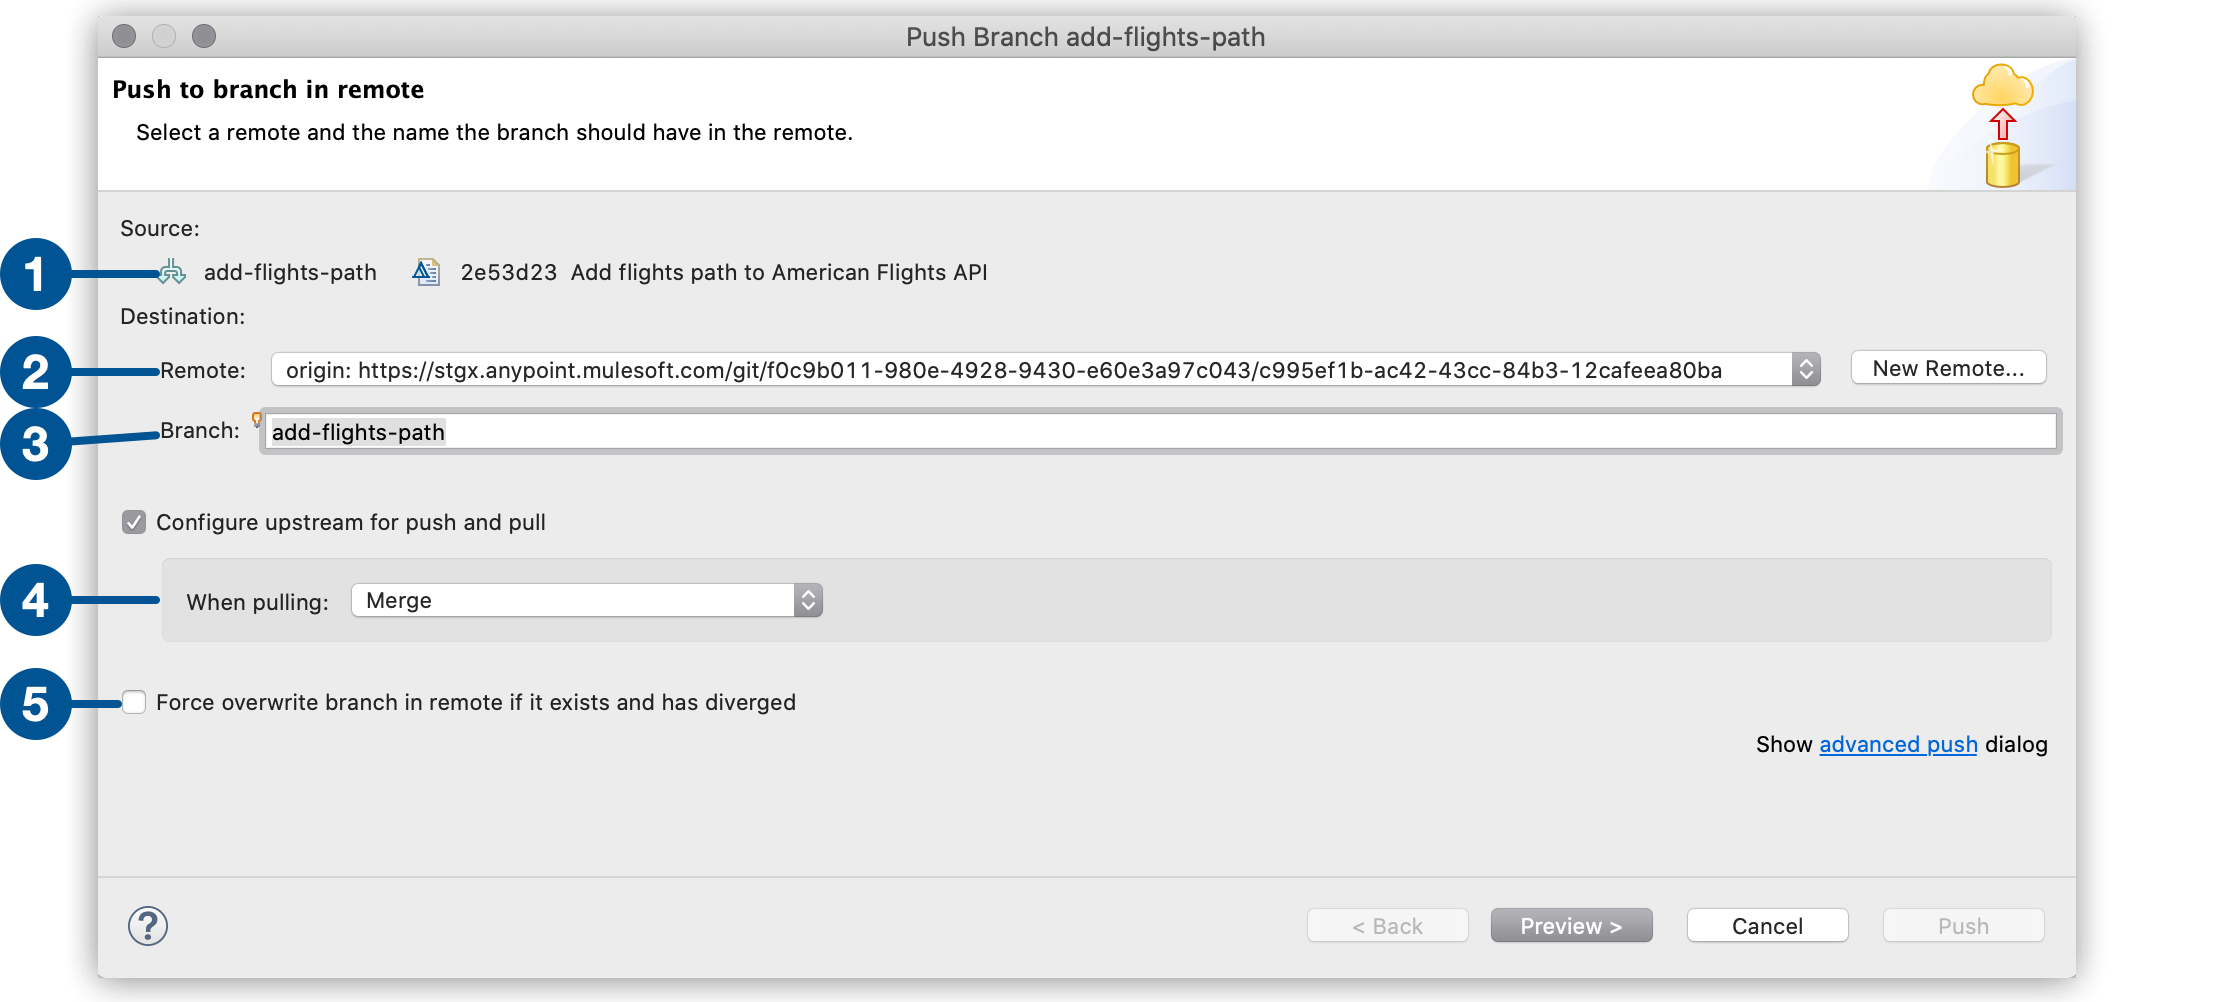Click the cloud upload illustration
The width and height of the screenshot is (2240, 1002).
[2003, 125]
